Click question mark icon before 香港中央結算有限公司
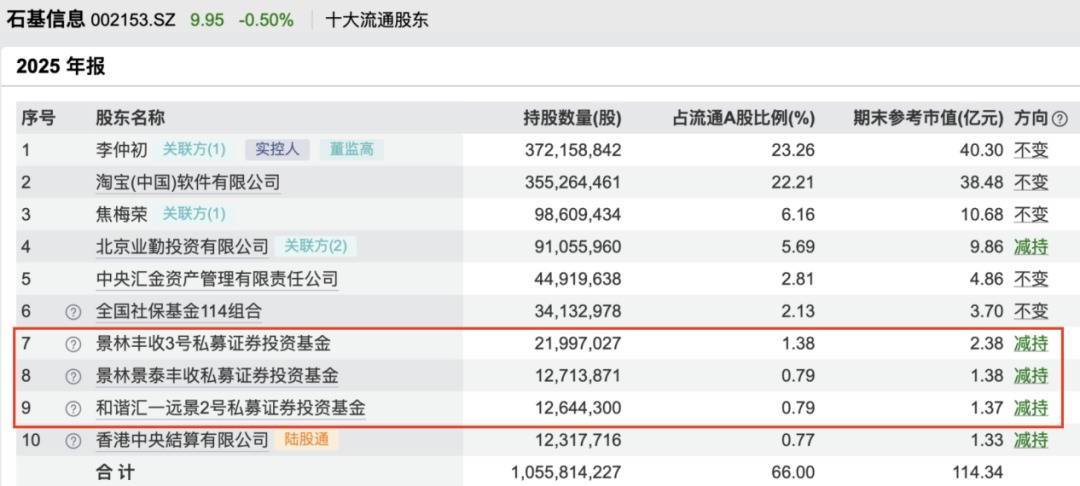Viewport: 1080px width, 486px height. [72, 440]
